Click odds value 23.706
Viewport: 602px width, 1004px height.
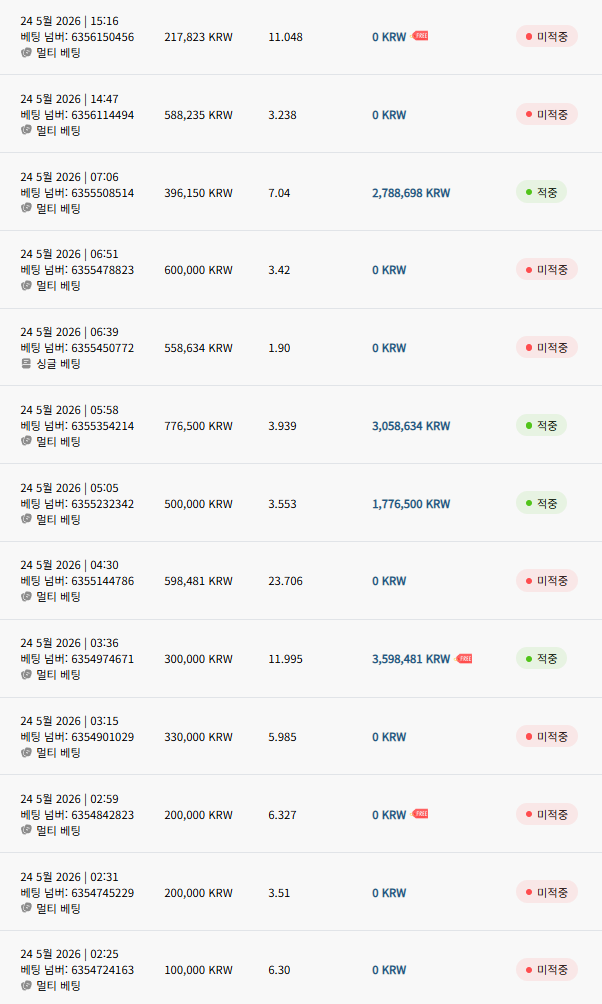tap(286, 581)
